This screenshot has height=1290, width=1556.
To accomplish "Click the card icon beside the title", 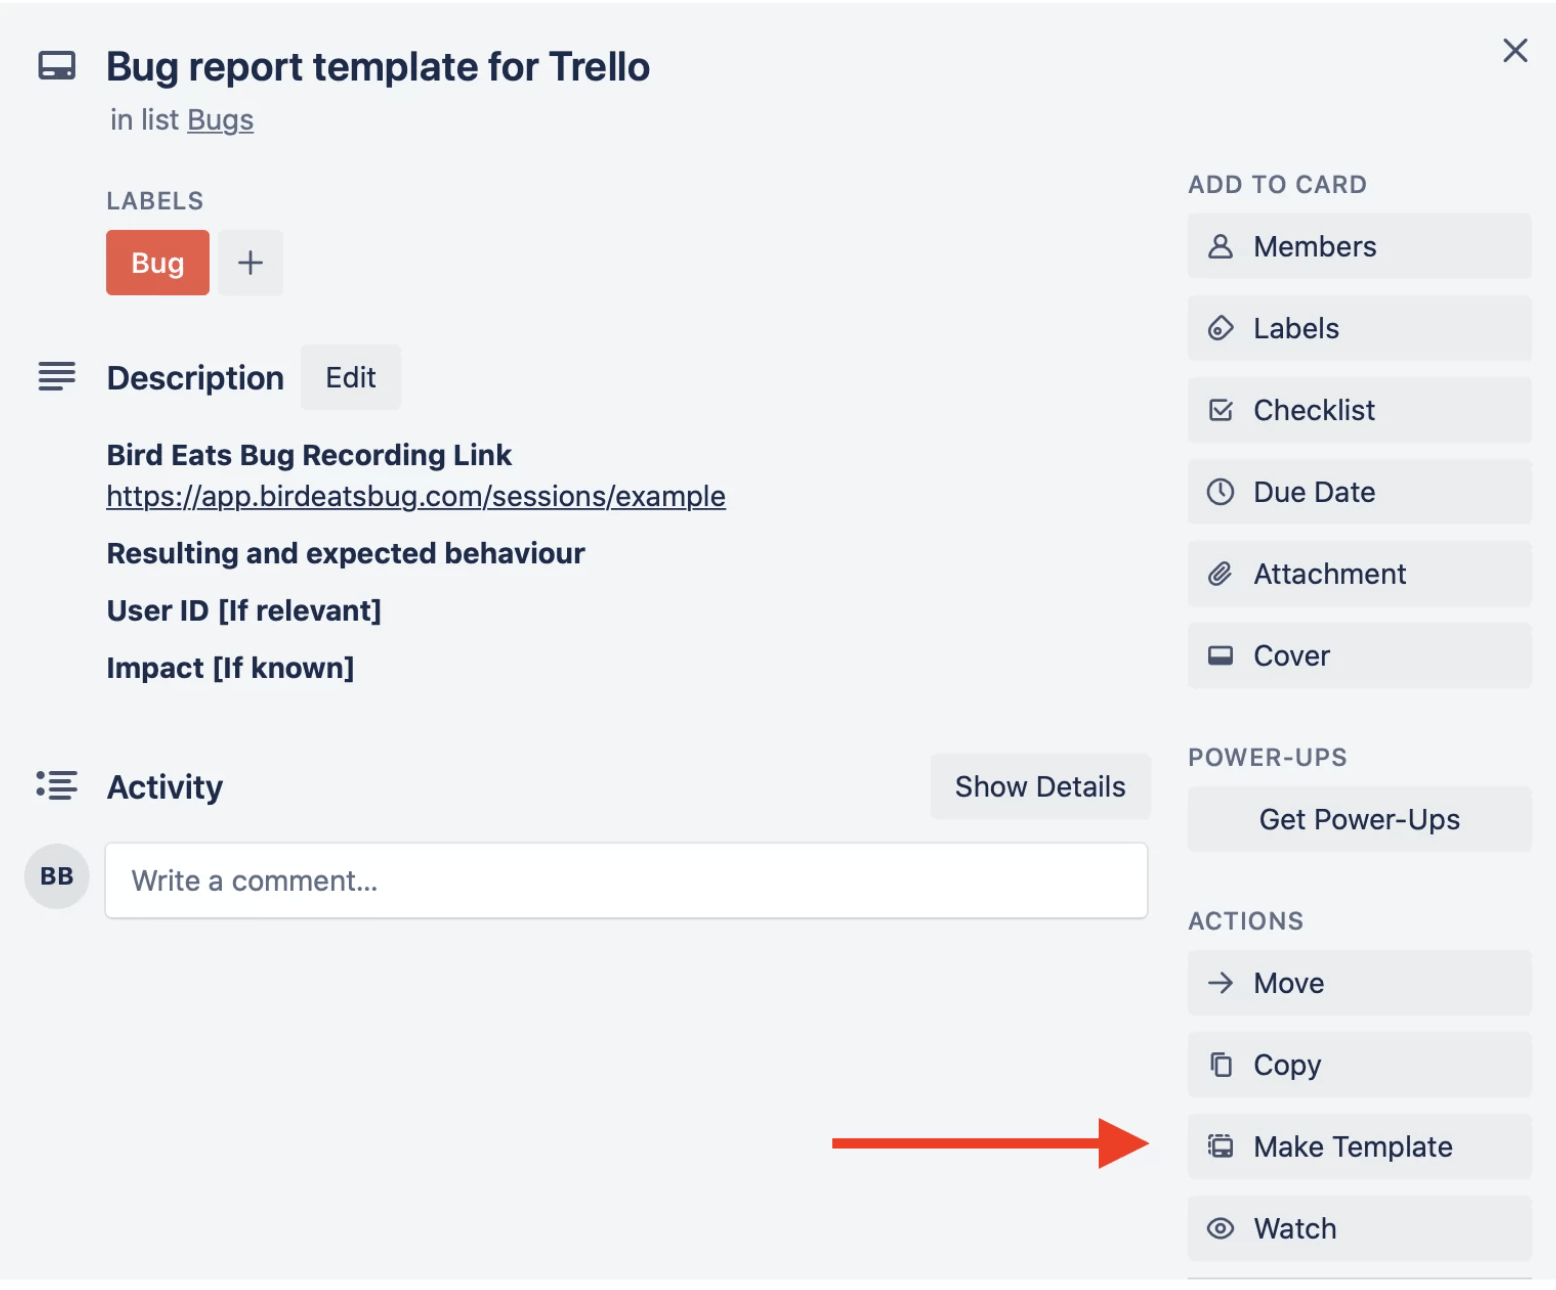I will [x=57, y=66].
